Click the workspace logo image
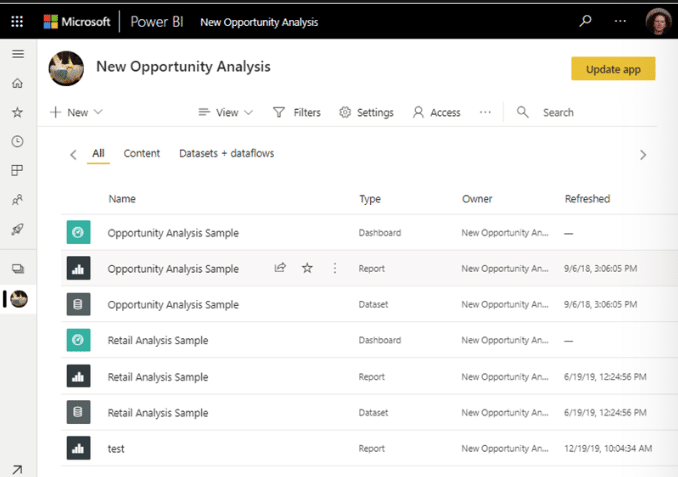Image resolution: width=678 pixels, height=477 pixels. [66, 68]
